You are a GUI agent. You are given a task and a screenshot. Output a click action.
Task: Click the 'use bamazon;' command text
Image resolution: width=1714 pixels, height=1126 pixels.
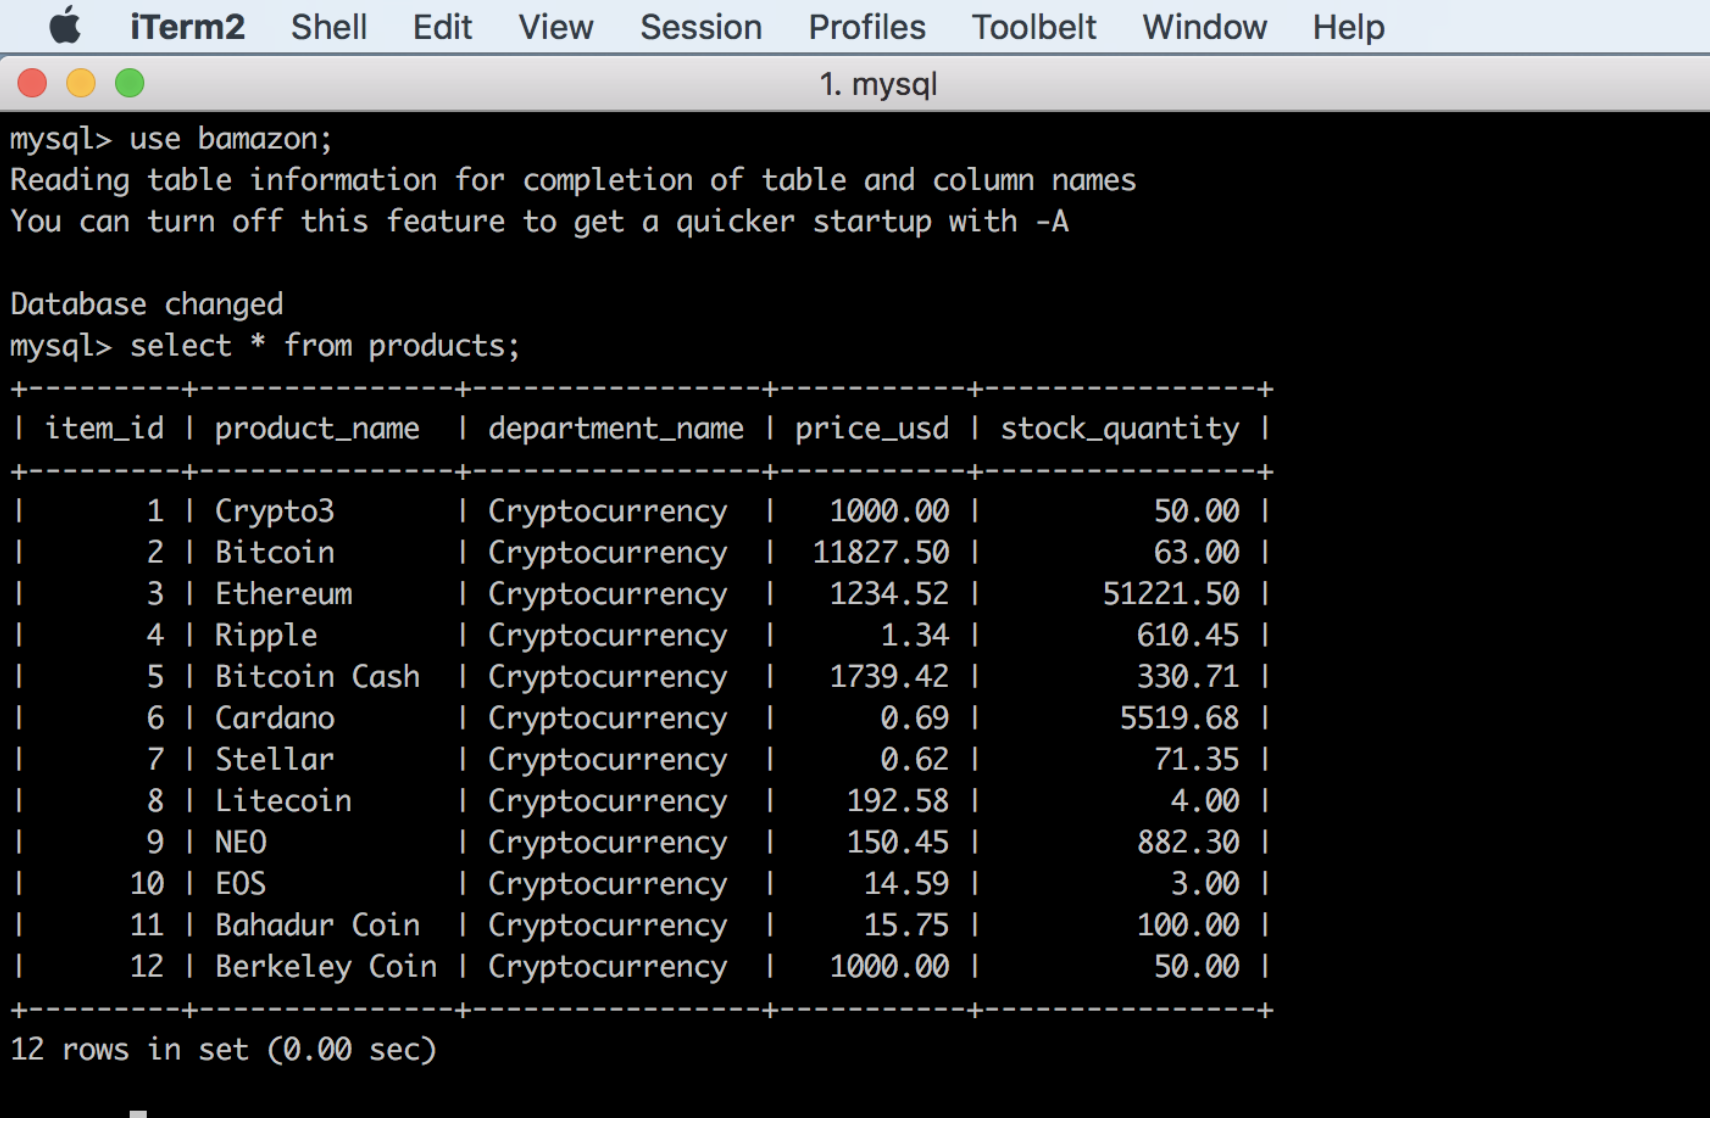point(231,139)
